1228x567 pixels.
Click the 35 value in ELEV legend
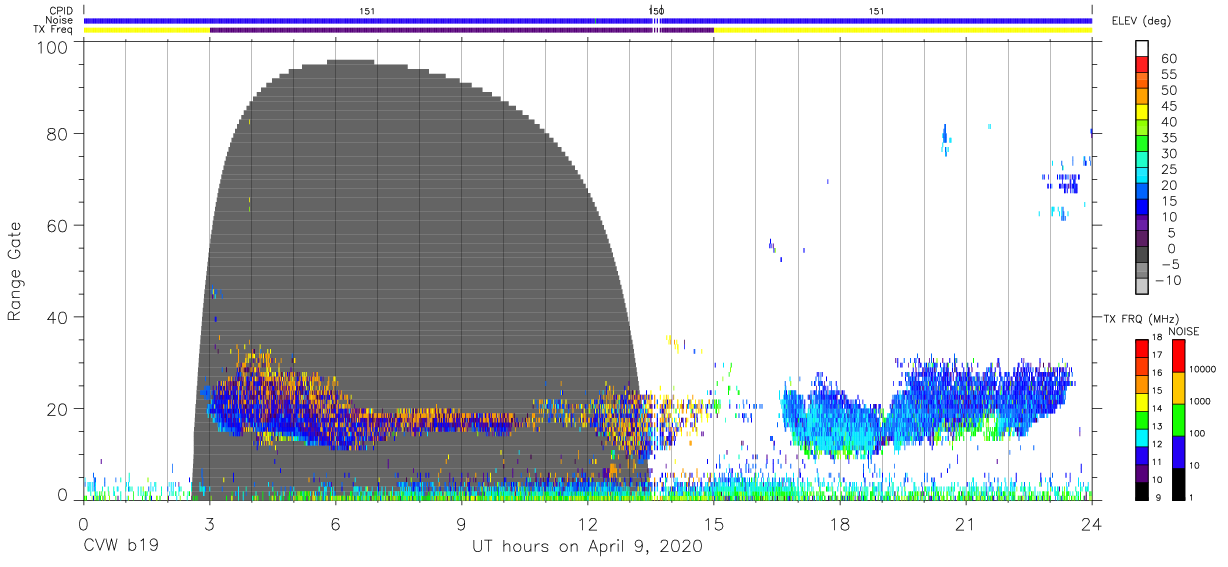click(1168, 138)
